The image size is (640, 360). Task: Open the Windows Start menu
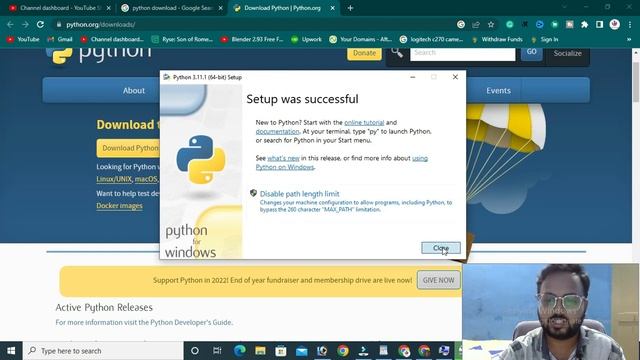11,351
